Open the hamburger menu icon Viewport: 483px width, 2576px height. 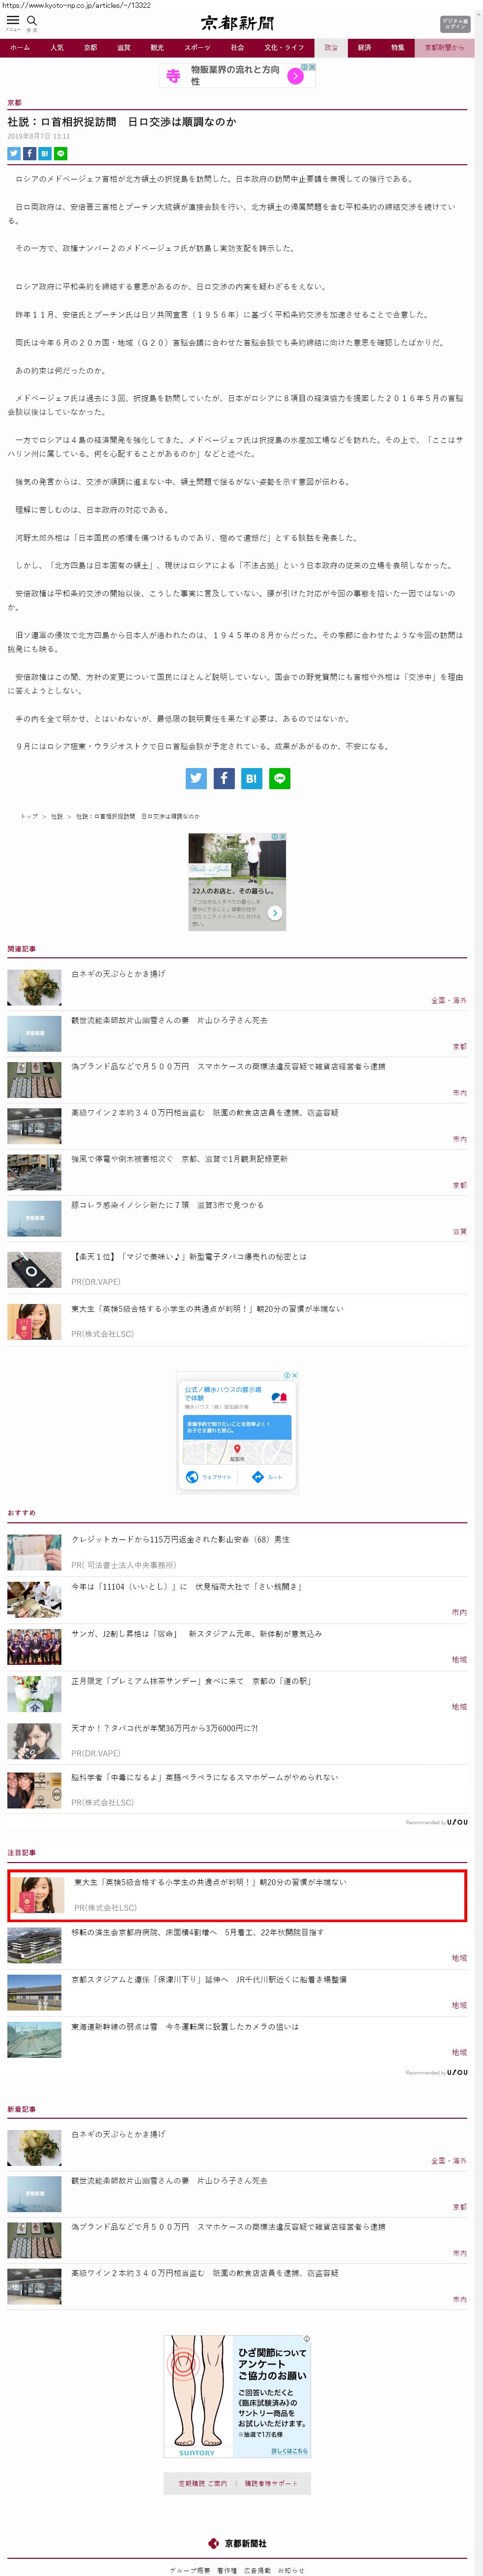click(x=13, y=20)
